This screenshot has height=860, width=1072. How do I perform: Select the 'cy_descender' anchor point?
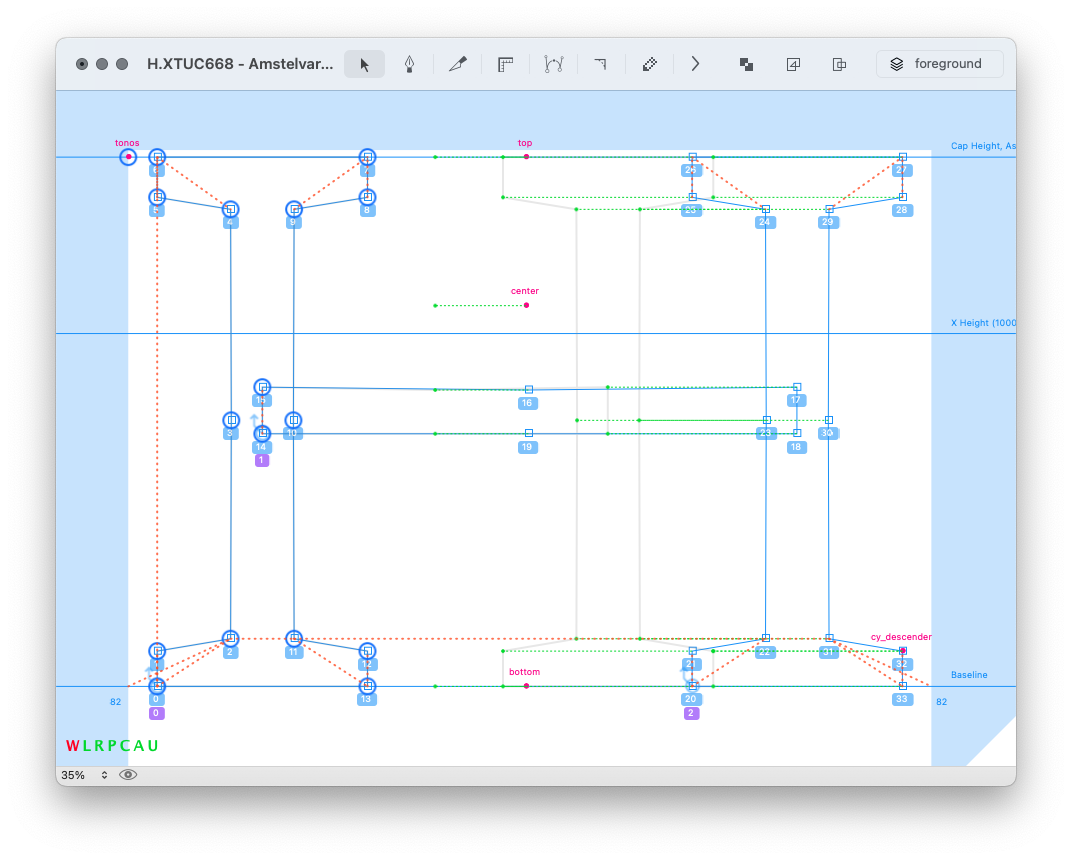tap(903, 650)
